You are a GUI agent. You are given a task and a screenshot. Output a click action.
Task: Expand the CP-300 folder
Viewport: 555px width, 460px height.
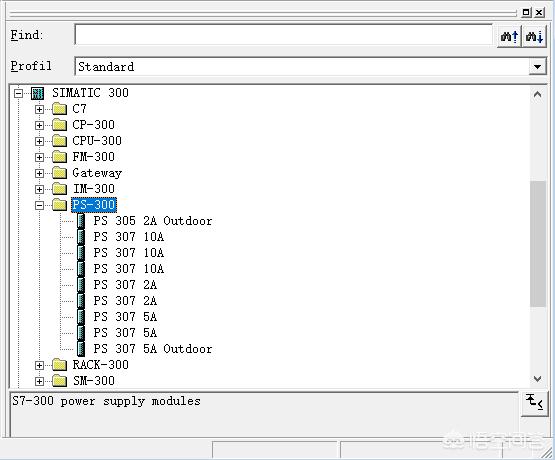39,125
